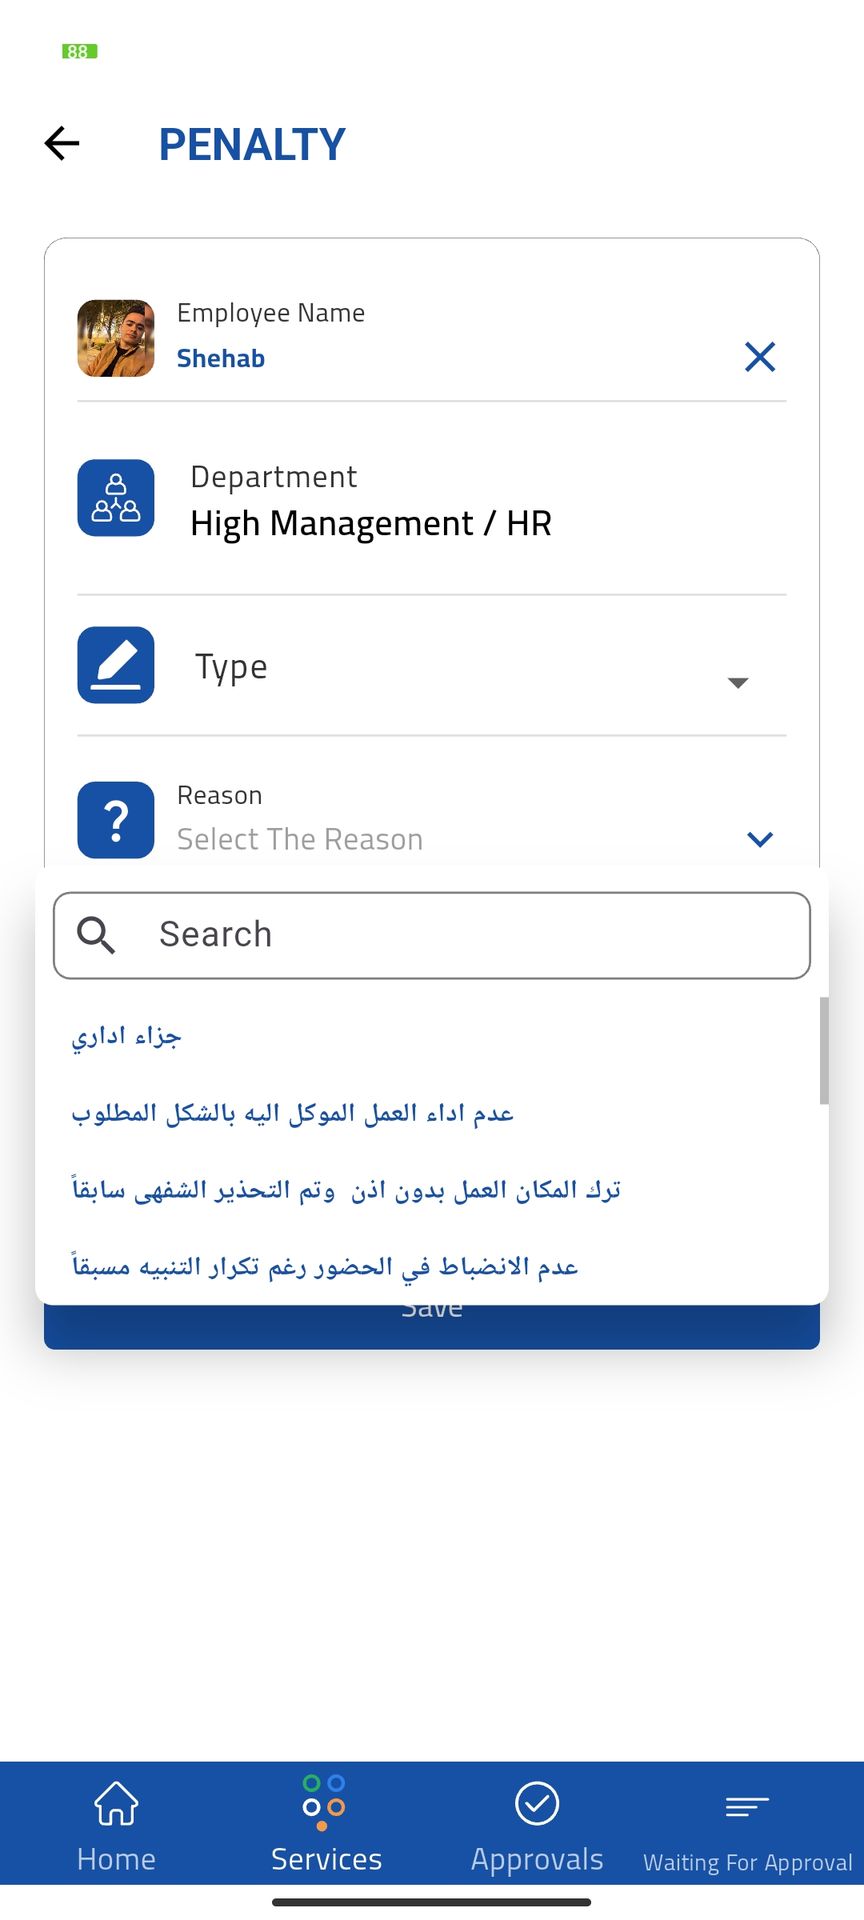This screenshot has width=864, height=1920.
Task: Select عدم اداء العمل الموكل اليه reason
Action: (292, 1113)
